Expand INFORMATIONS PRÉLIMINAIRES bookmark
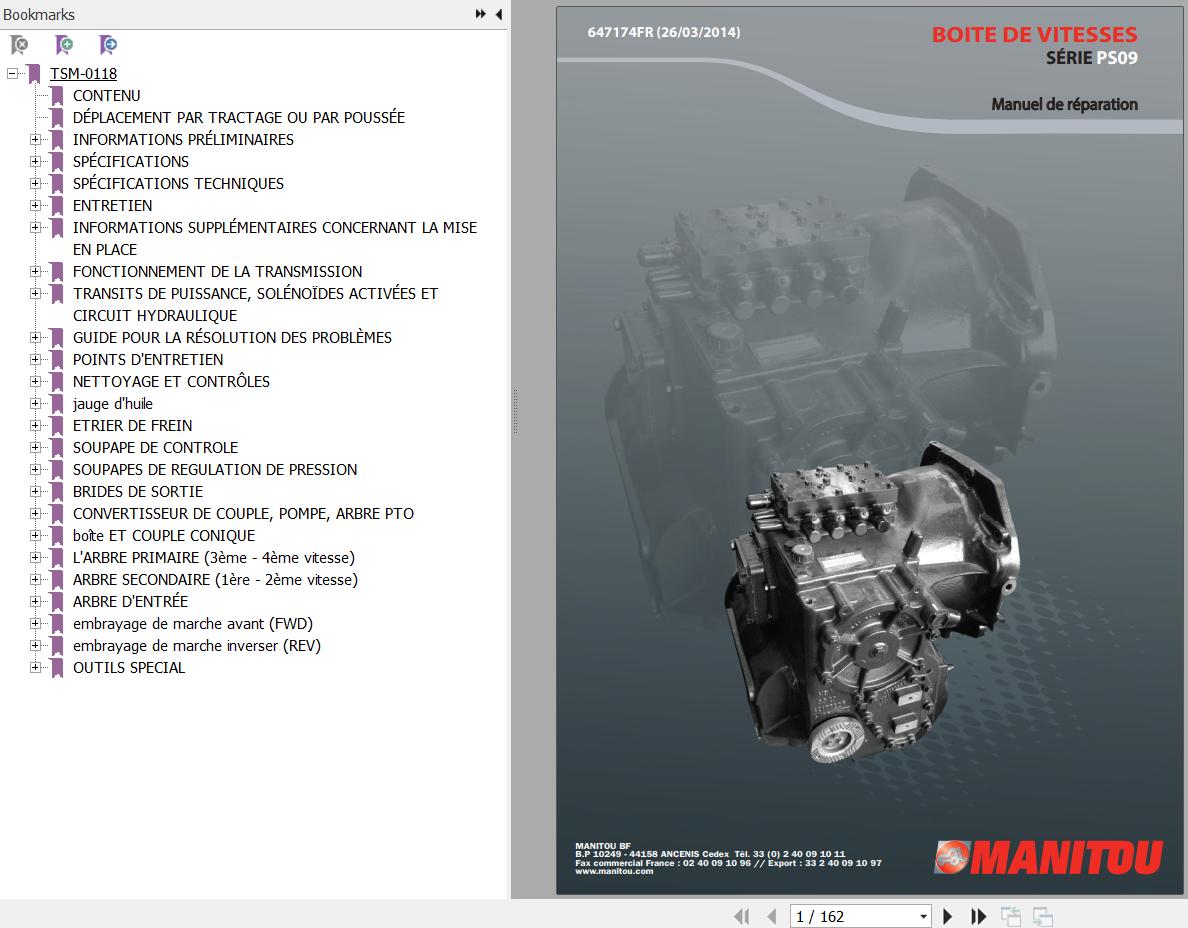The width and height of the screenshot is (1188, 928). coord(35,139)
